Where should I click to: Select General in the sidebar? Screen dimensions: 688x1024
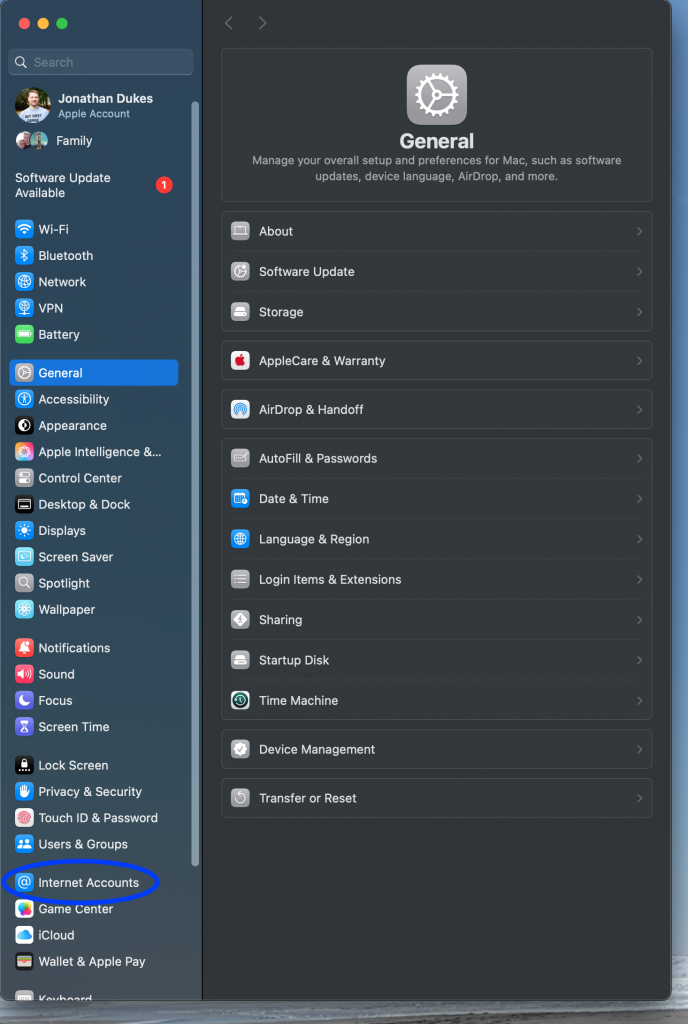pyautogui.click(x=94, y=372)
